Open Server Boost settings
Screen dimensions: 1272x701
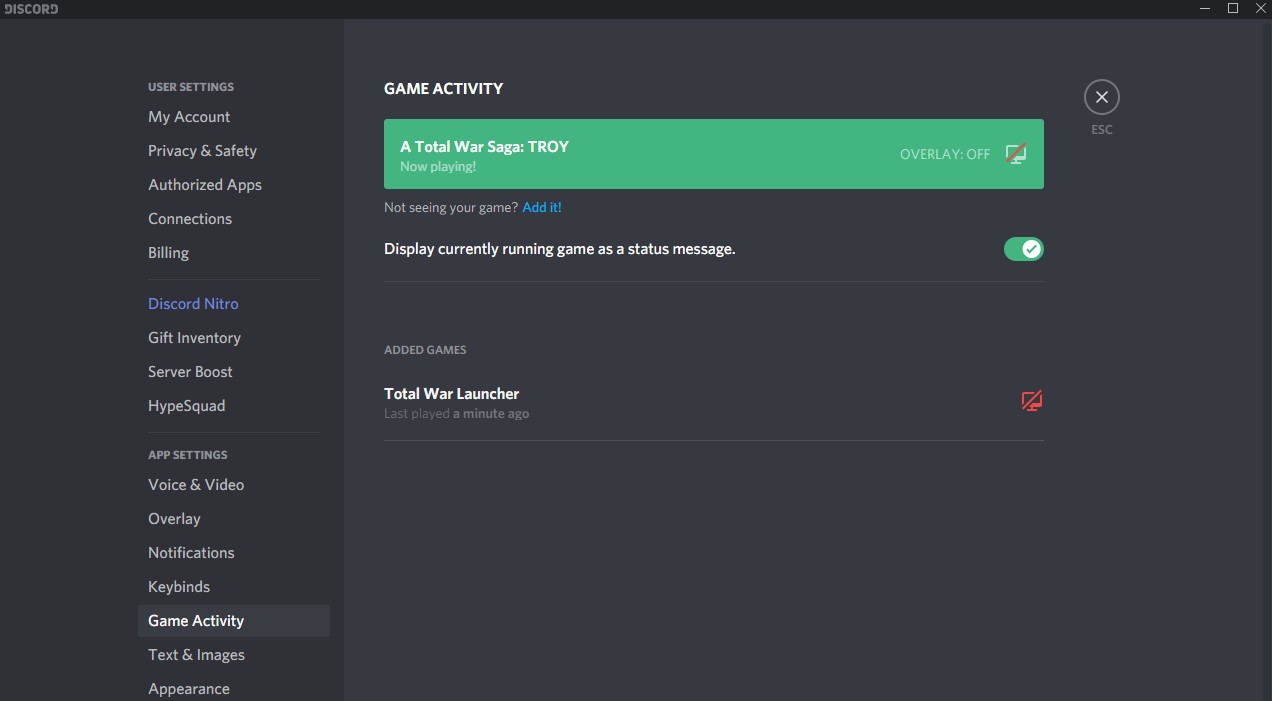[x=190, y=372]
